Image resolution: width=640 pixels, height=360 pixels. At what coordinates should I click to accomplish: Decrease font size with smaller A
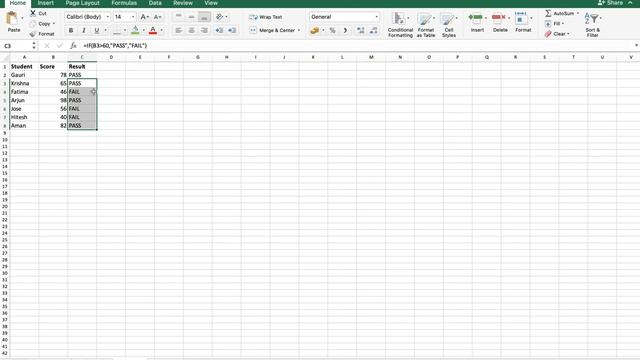[x=158, y=17]
